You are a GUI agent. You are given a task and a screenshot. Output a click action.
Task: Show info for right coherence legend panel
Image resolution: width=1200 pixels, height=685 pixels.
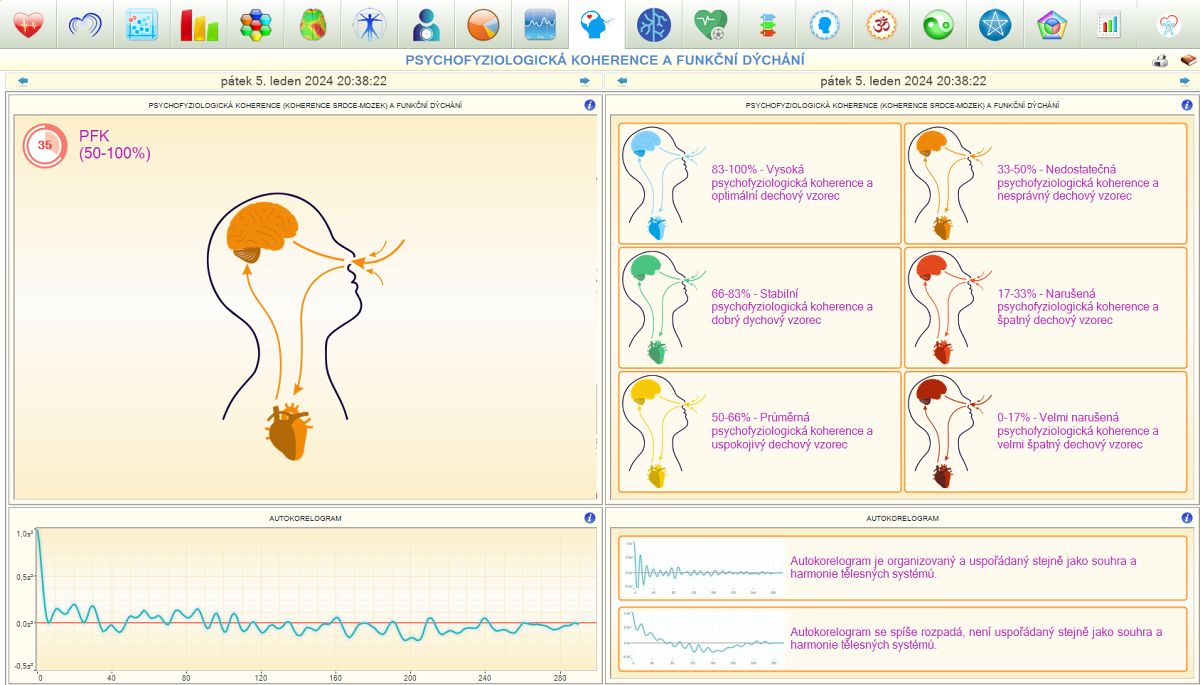(x=1187, y=105)
